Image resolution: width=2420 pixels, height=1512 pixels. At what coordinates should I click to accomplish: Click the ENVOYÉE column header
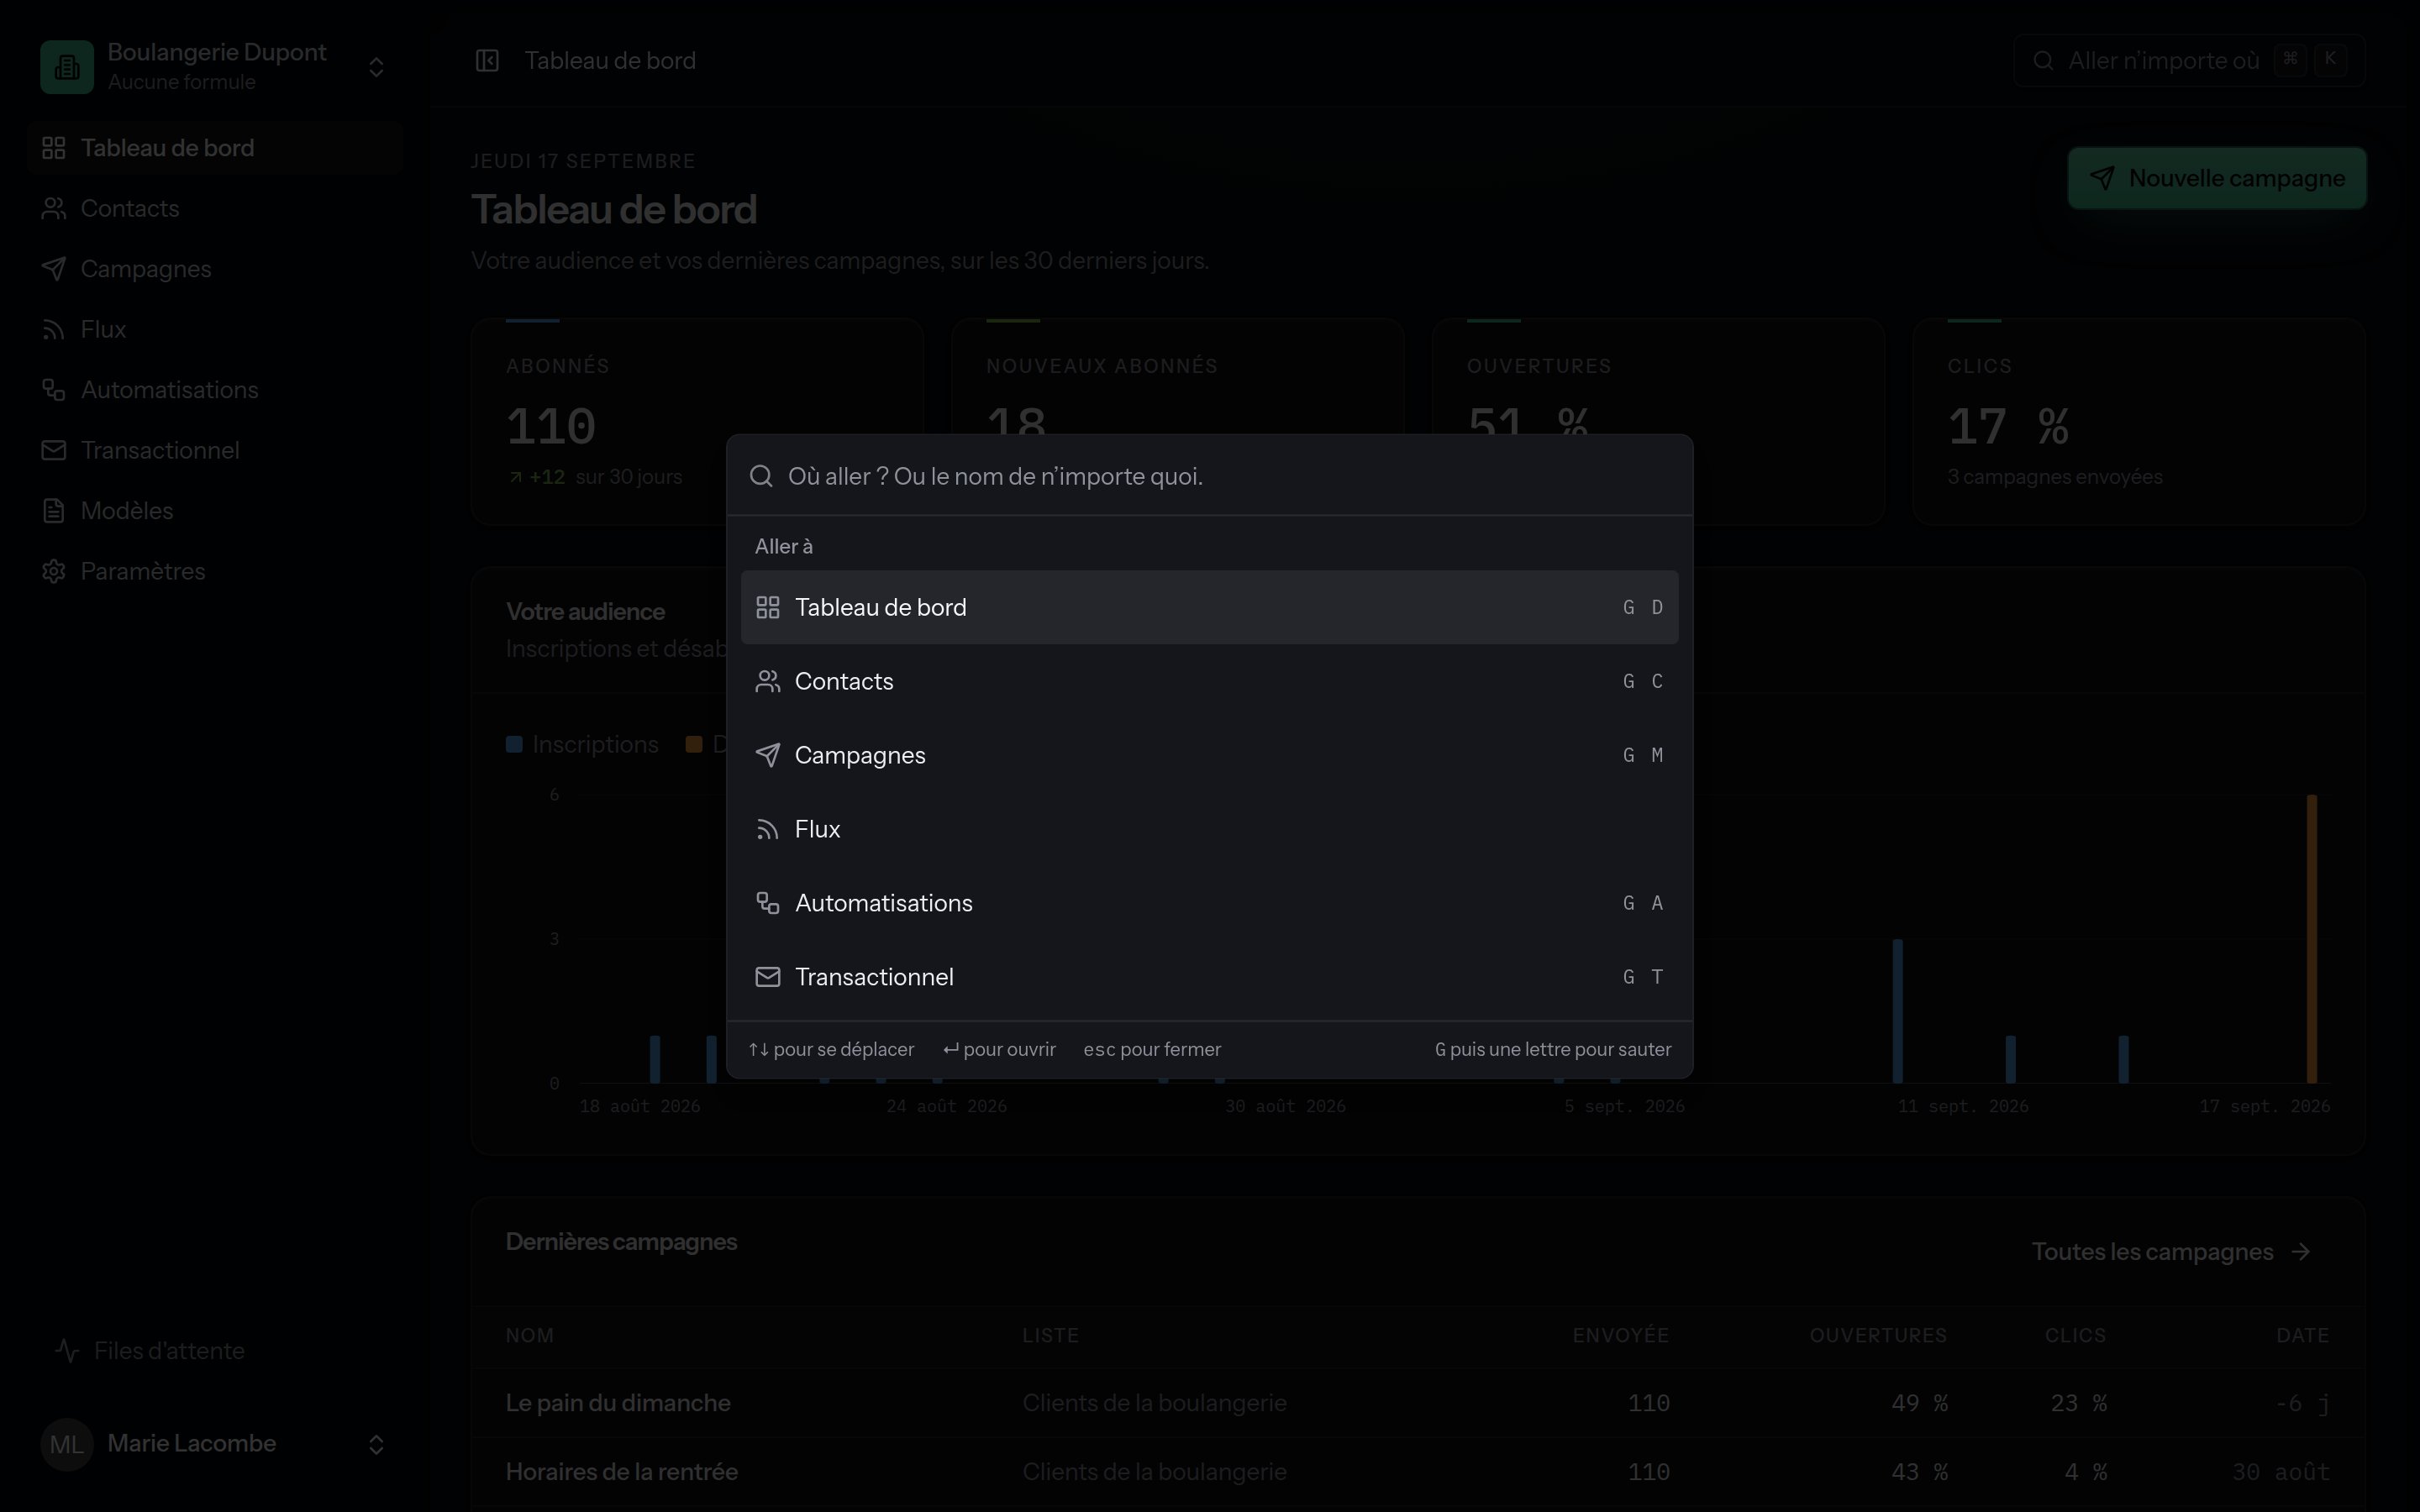click(x=1620, y=1335)
